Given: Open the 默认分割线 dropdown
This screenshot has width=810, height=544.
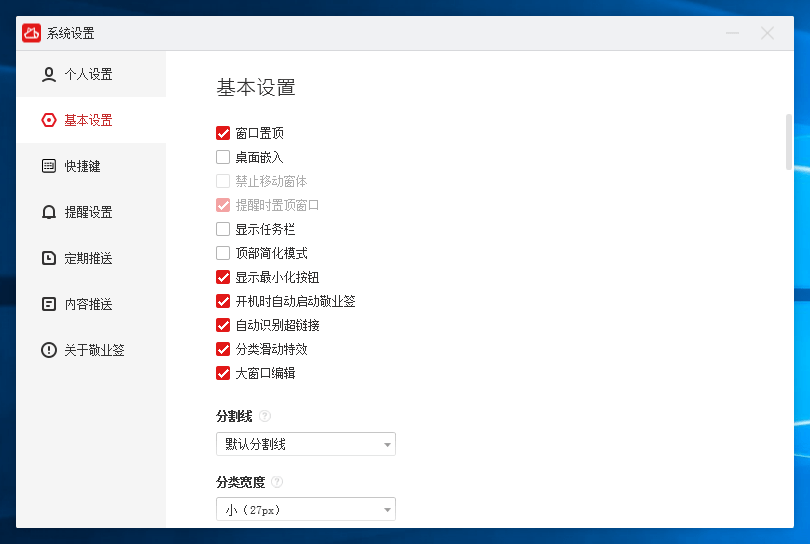Looking at the screenshot, I should [x=306, y=444].
